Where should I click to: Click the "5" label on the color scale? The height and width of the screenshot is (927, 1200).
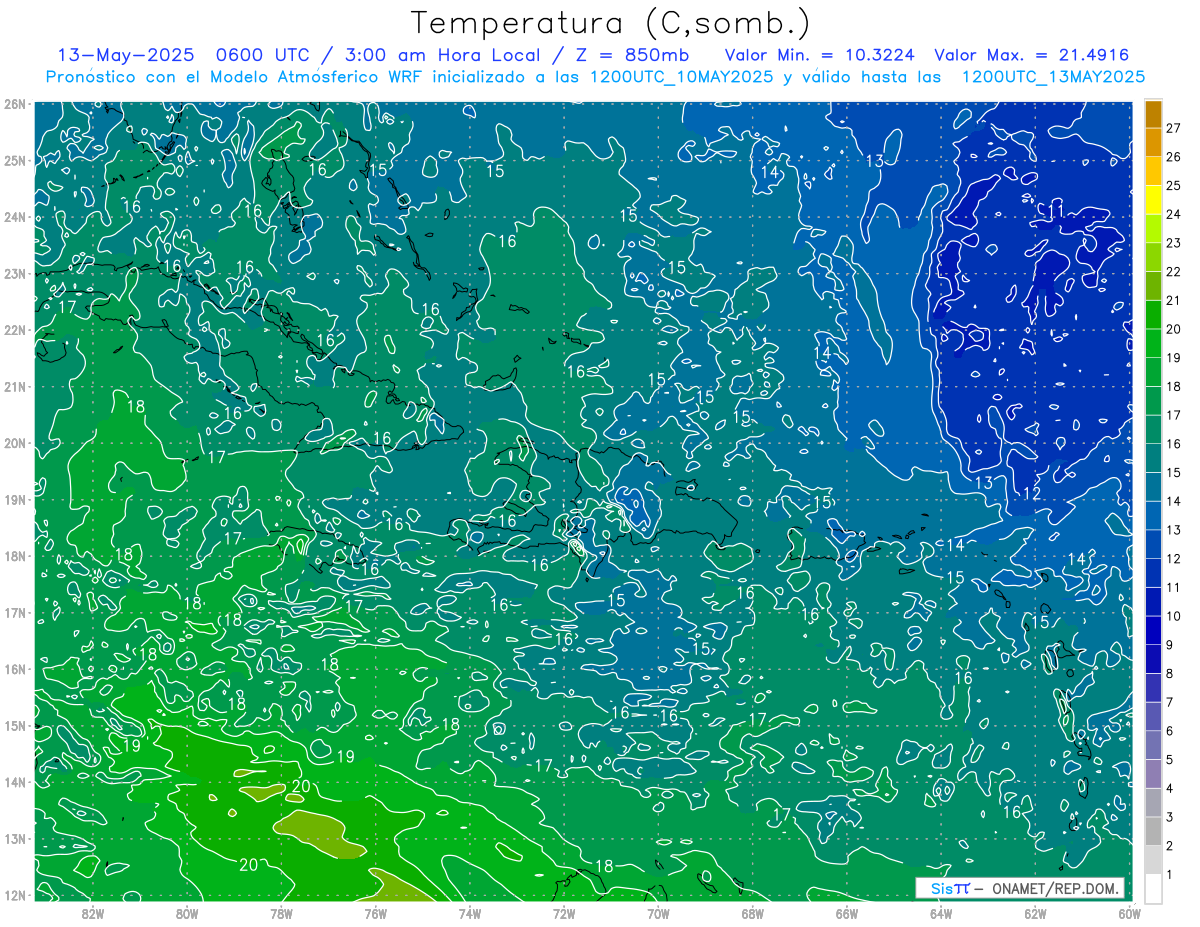tap(1170, 760)
